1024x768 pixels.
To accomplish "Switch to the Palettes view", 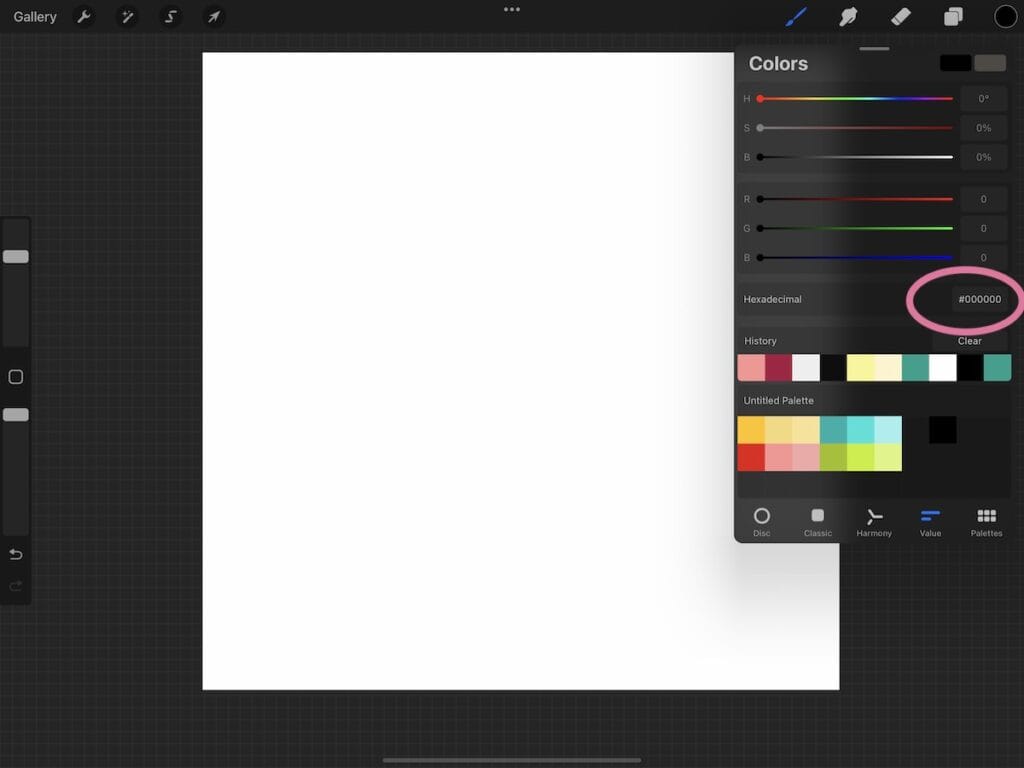I will click(x=985, y=522).
